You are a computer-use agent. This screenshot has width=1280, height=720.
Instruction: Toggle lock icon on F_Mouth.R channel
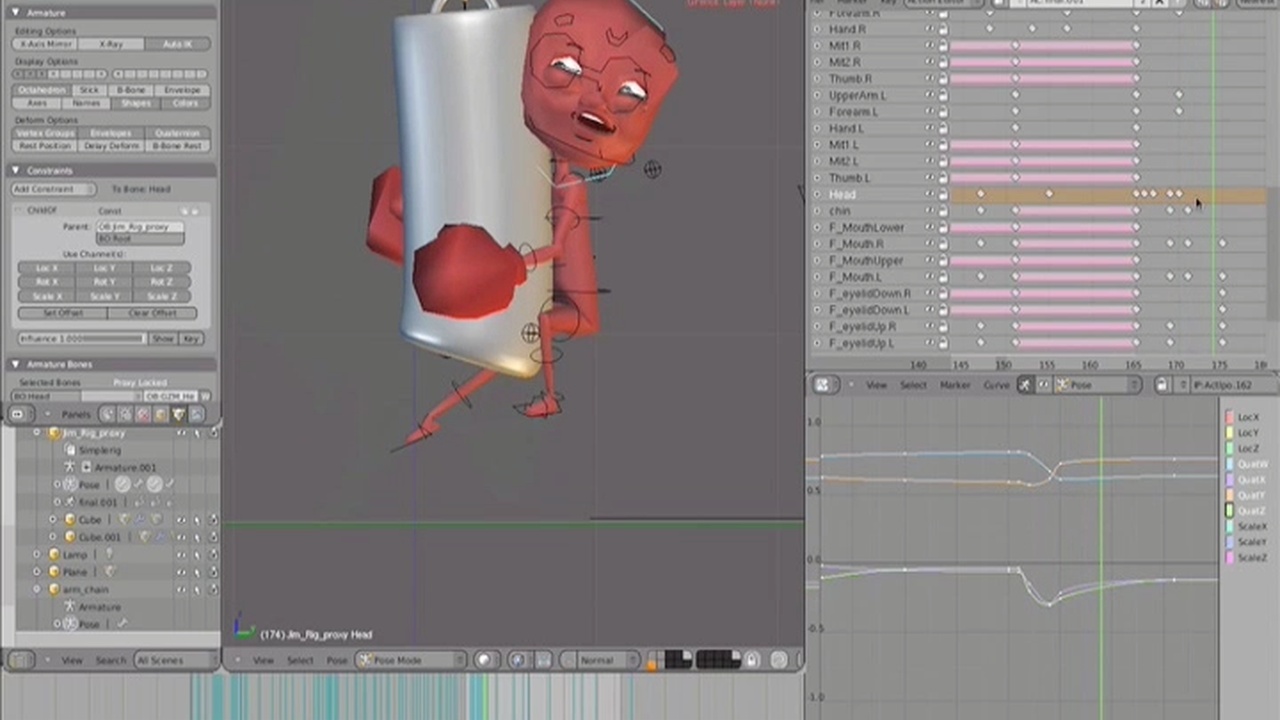942,244
